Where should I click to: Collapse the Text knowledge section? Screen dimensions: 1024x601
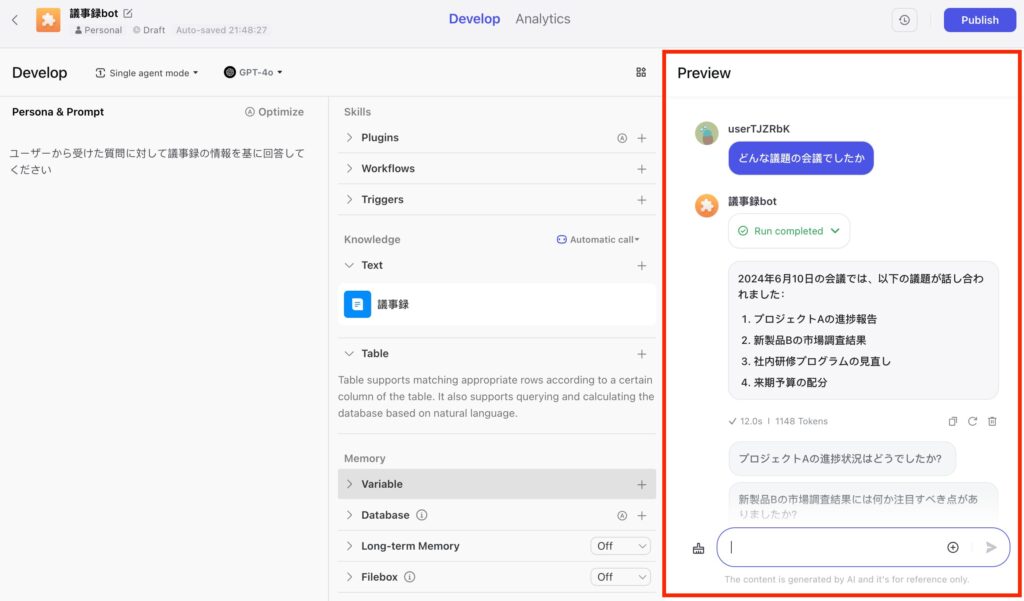point(349,265)
